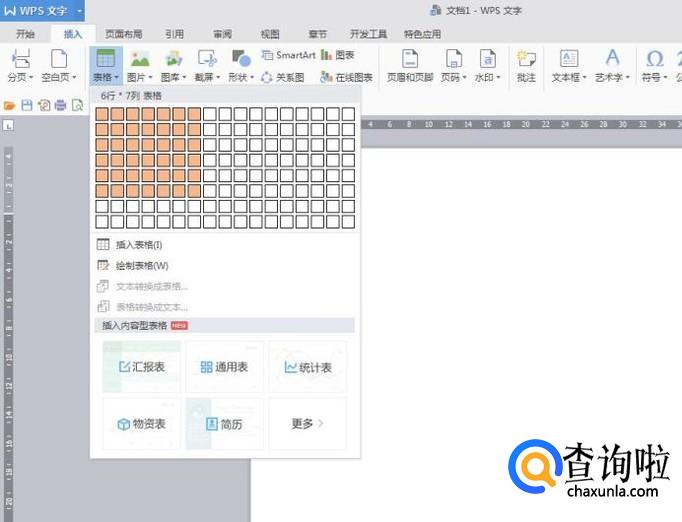Click the Print quick-access icon
The height and width of the screenshot is (522, 682).
(60, 105)
